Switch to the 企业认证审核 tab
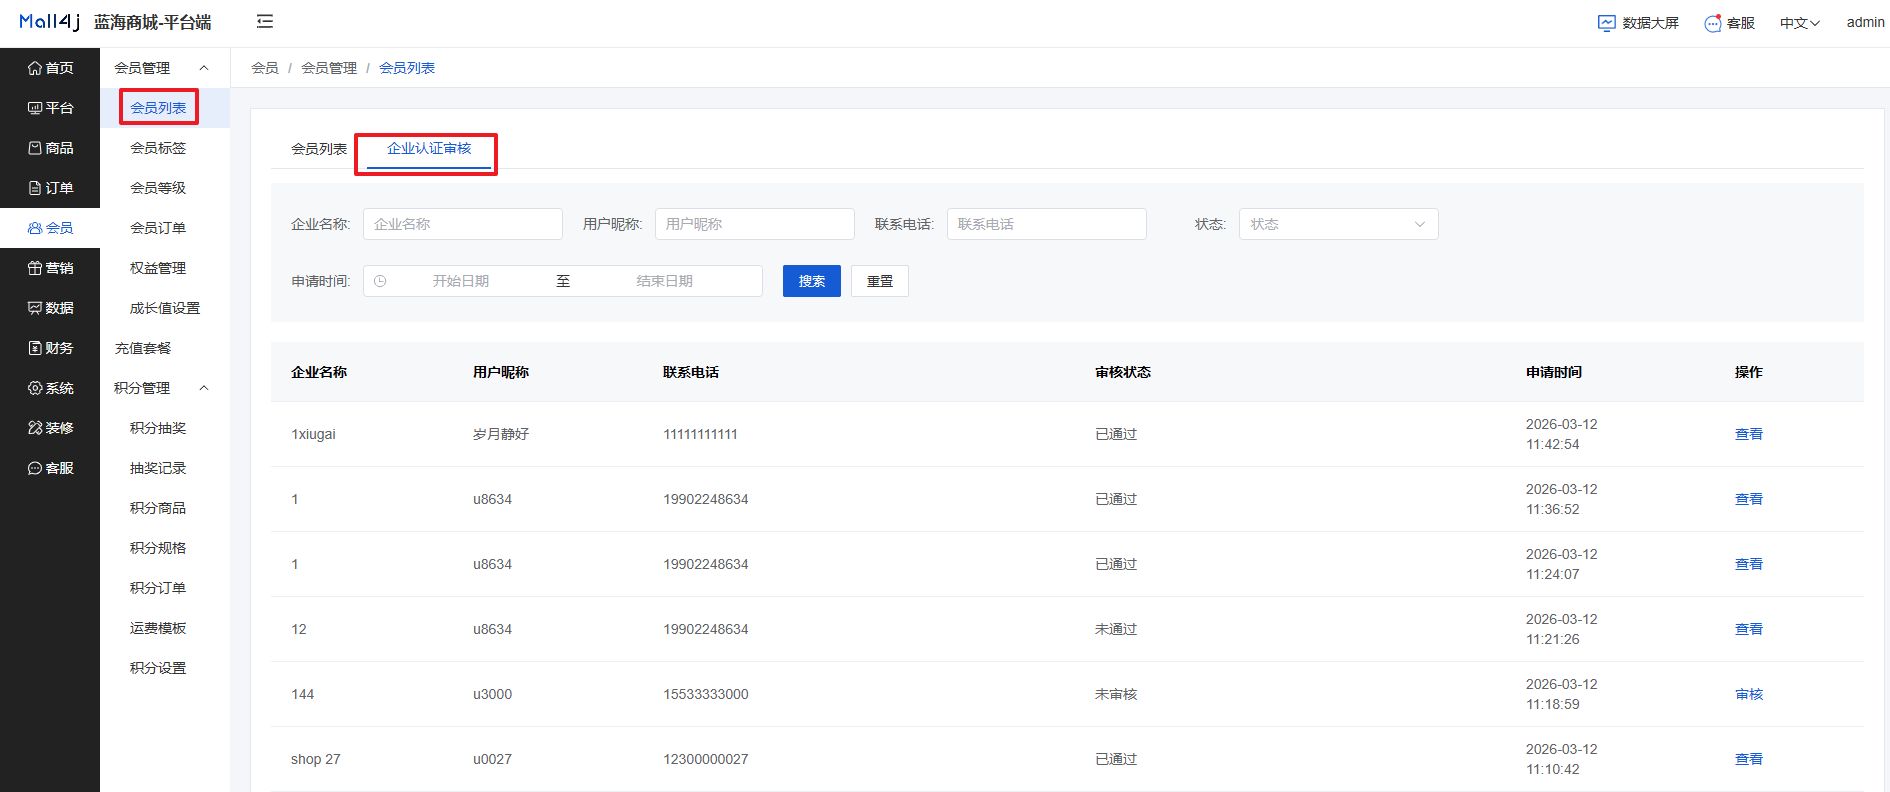The width and height of the screenshot is (1890, 792). [x=429, y=148]
